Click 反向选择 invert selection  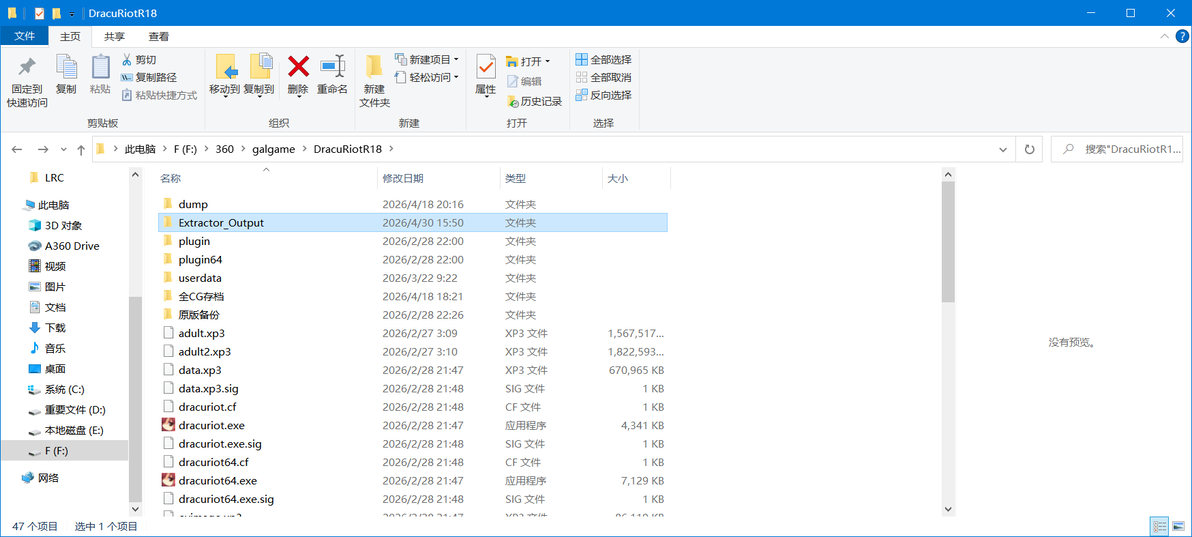604,95
